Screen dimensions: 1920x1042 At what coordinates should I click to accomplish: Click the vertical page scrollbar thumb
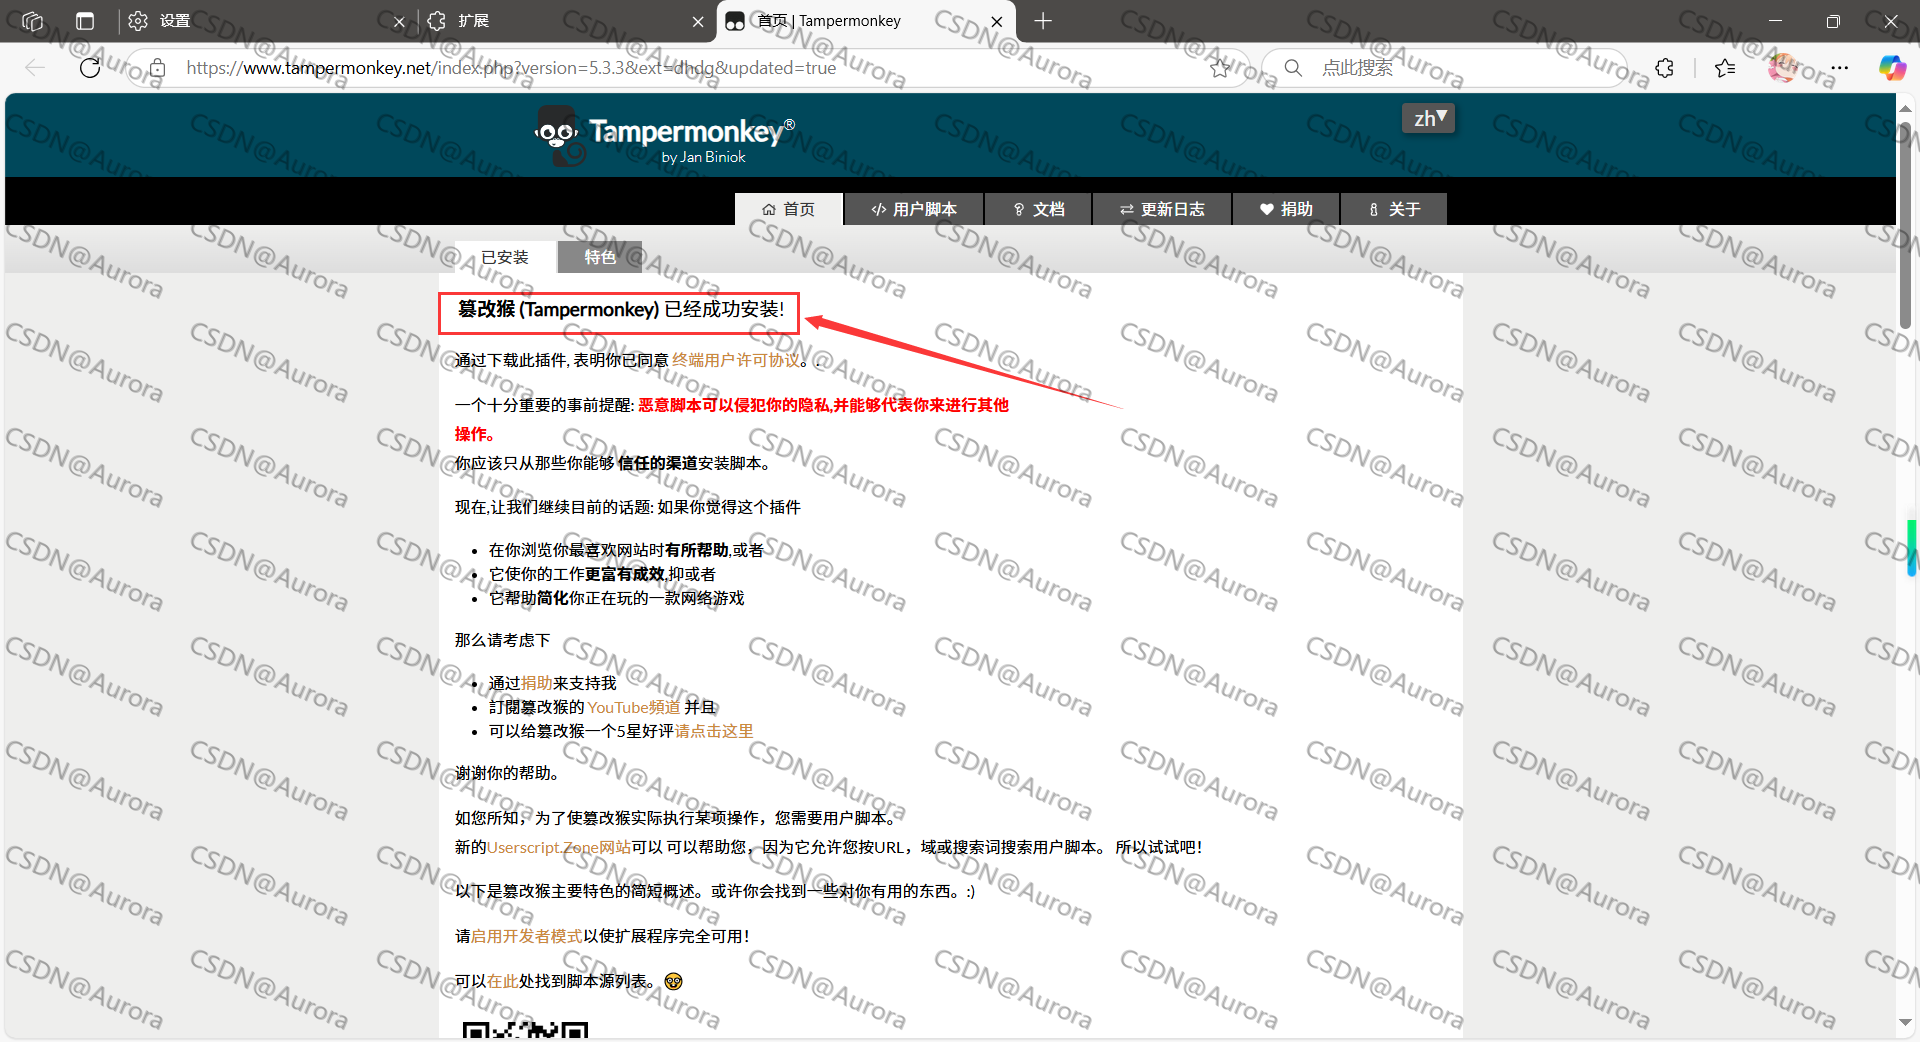click(1905, 225)
